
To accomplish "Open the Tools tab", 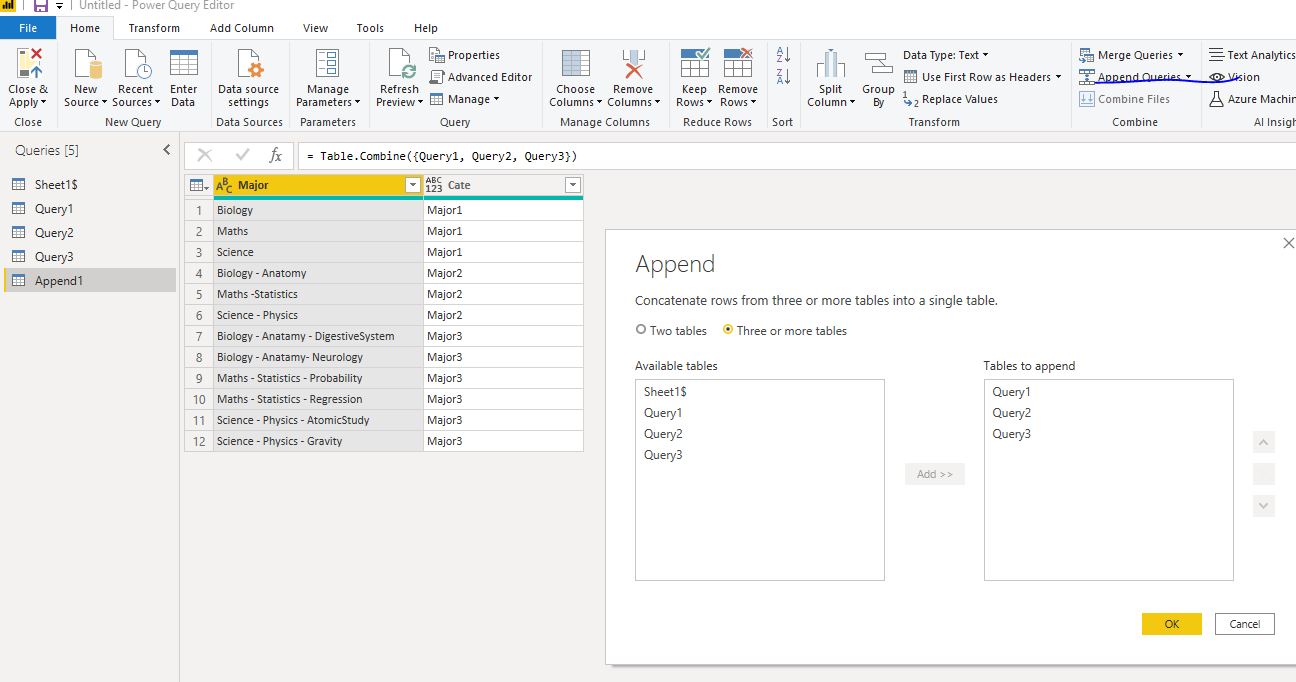I will pyautogui.click(x=370, y=28).
